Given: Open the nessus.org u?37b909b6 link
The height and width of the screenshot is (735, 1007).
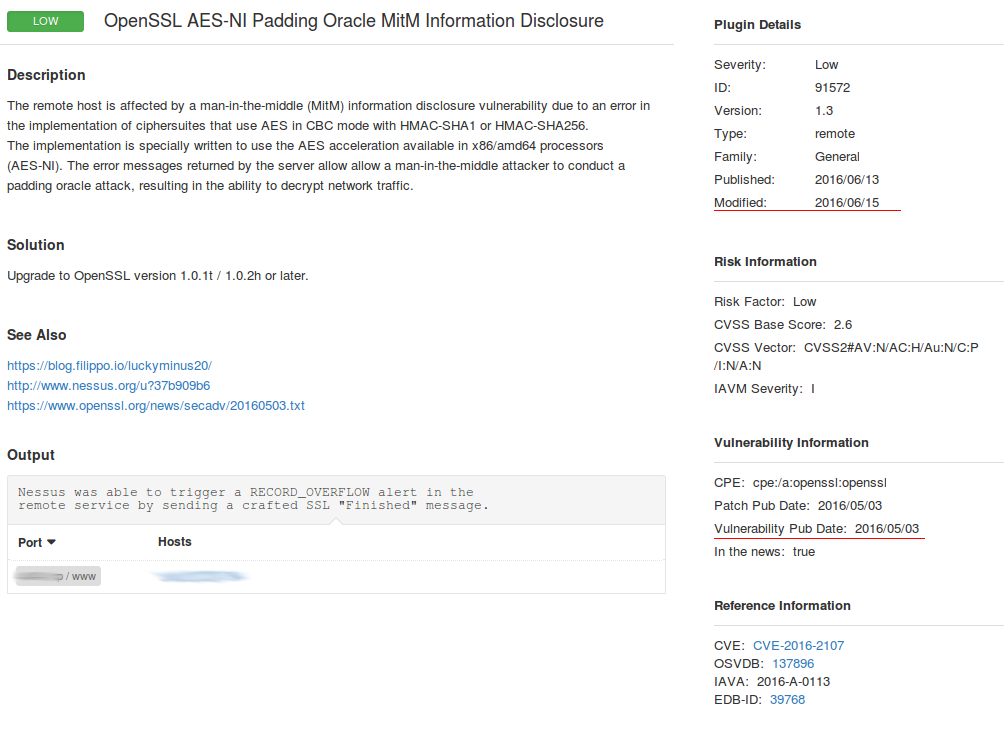Looking at the screenshot, I should (109, 385).
